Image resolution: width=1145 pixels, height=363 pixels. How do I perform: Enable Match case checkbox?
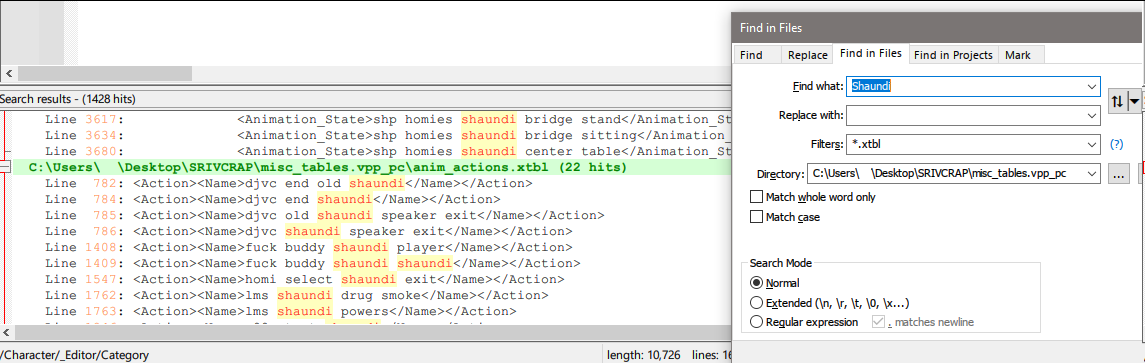(757, 217)
